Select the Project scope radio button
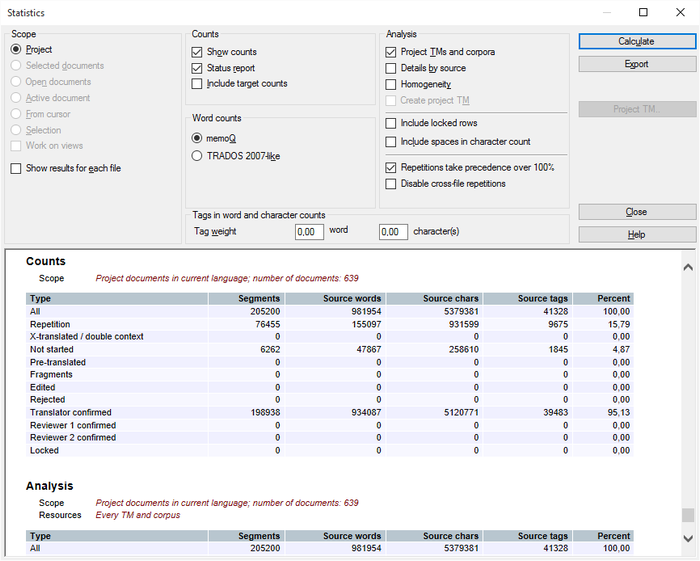This screenshot has width=700, height=561. (16, 49)
